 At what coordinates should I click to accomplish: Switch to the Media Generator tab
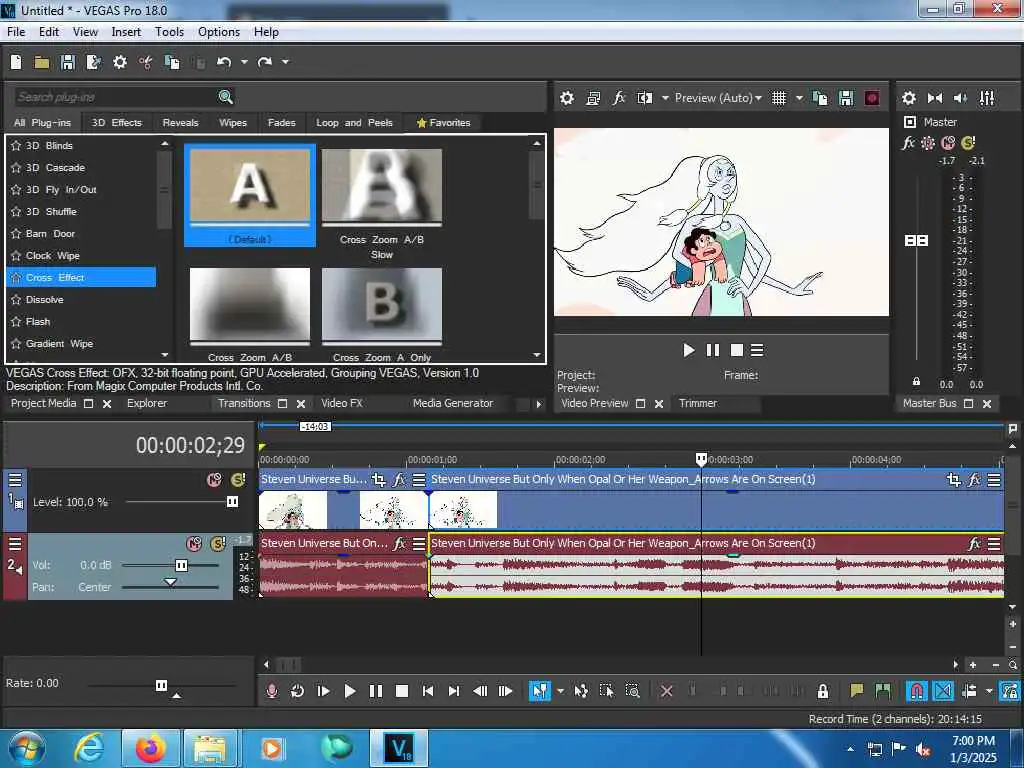click(x=453, y=404)
